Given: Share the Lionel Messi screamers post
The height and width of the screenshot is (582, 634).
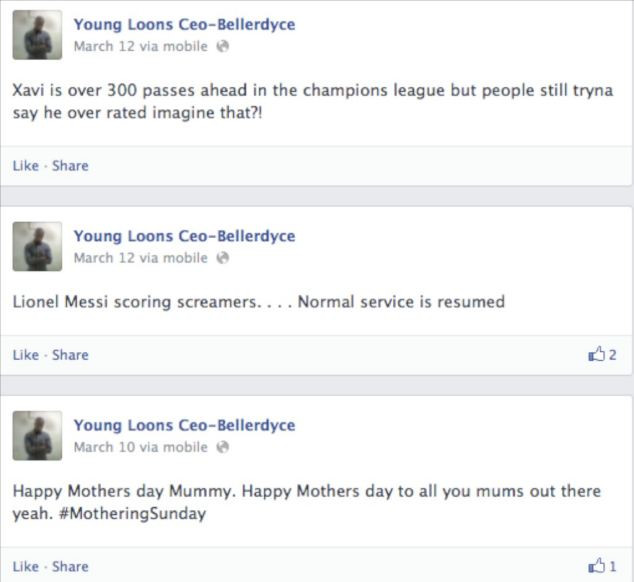Looking at the screenshot, I should point(70,355).
